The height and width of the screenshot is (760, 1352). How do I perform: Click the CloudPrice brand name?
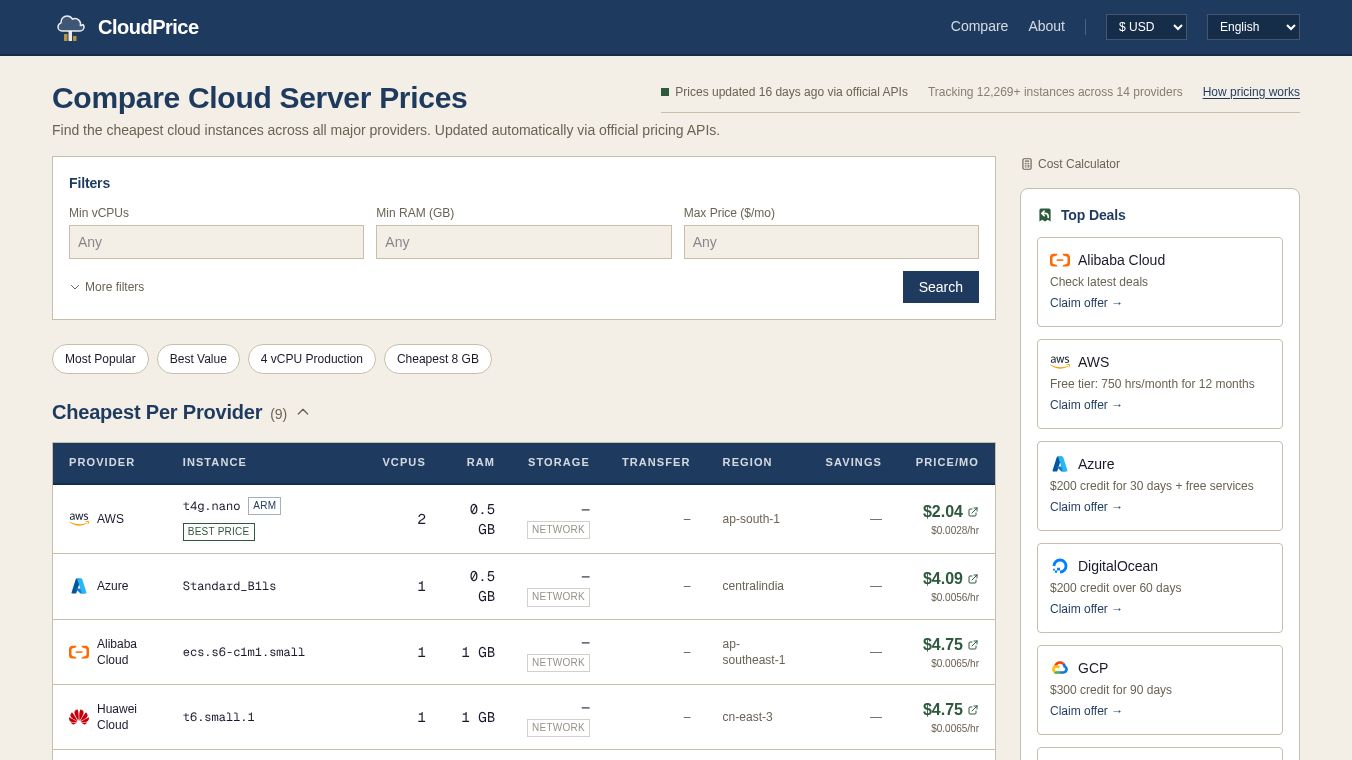148,27
